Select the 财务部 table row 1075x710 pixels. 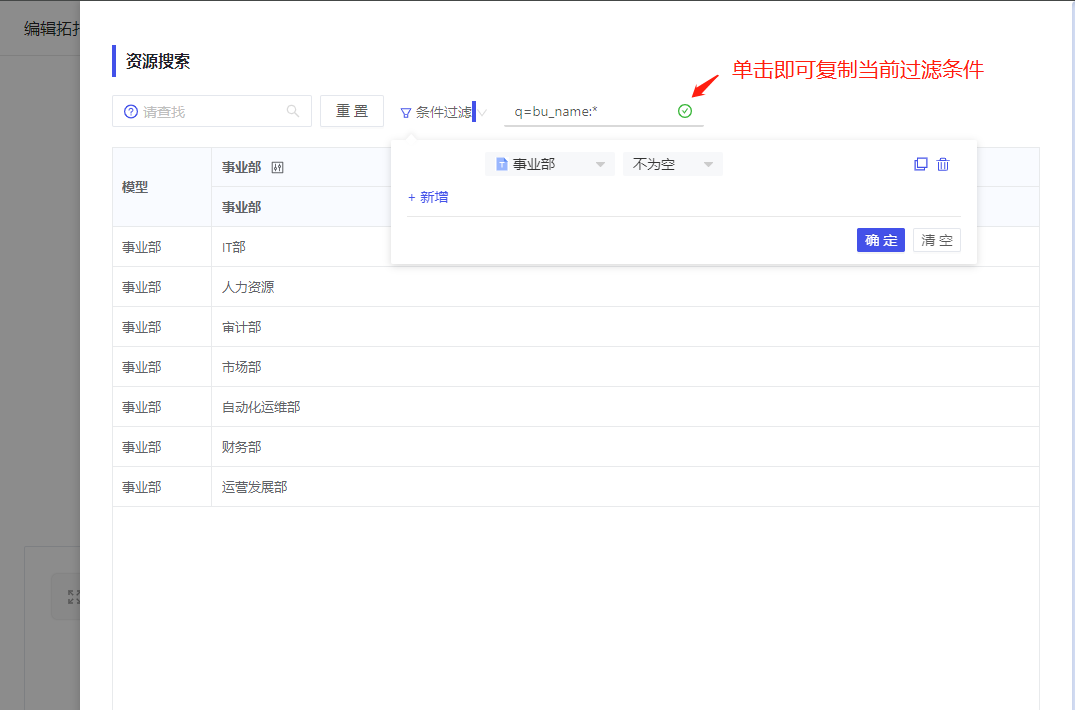pyautogui.click(x=575, y=447)
